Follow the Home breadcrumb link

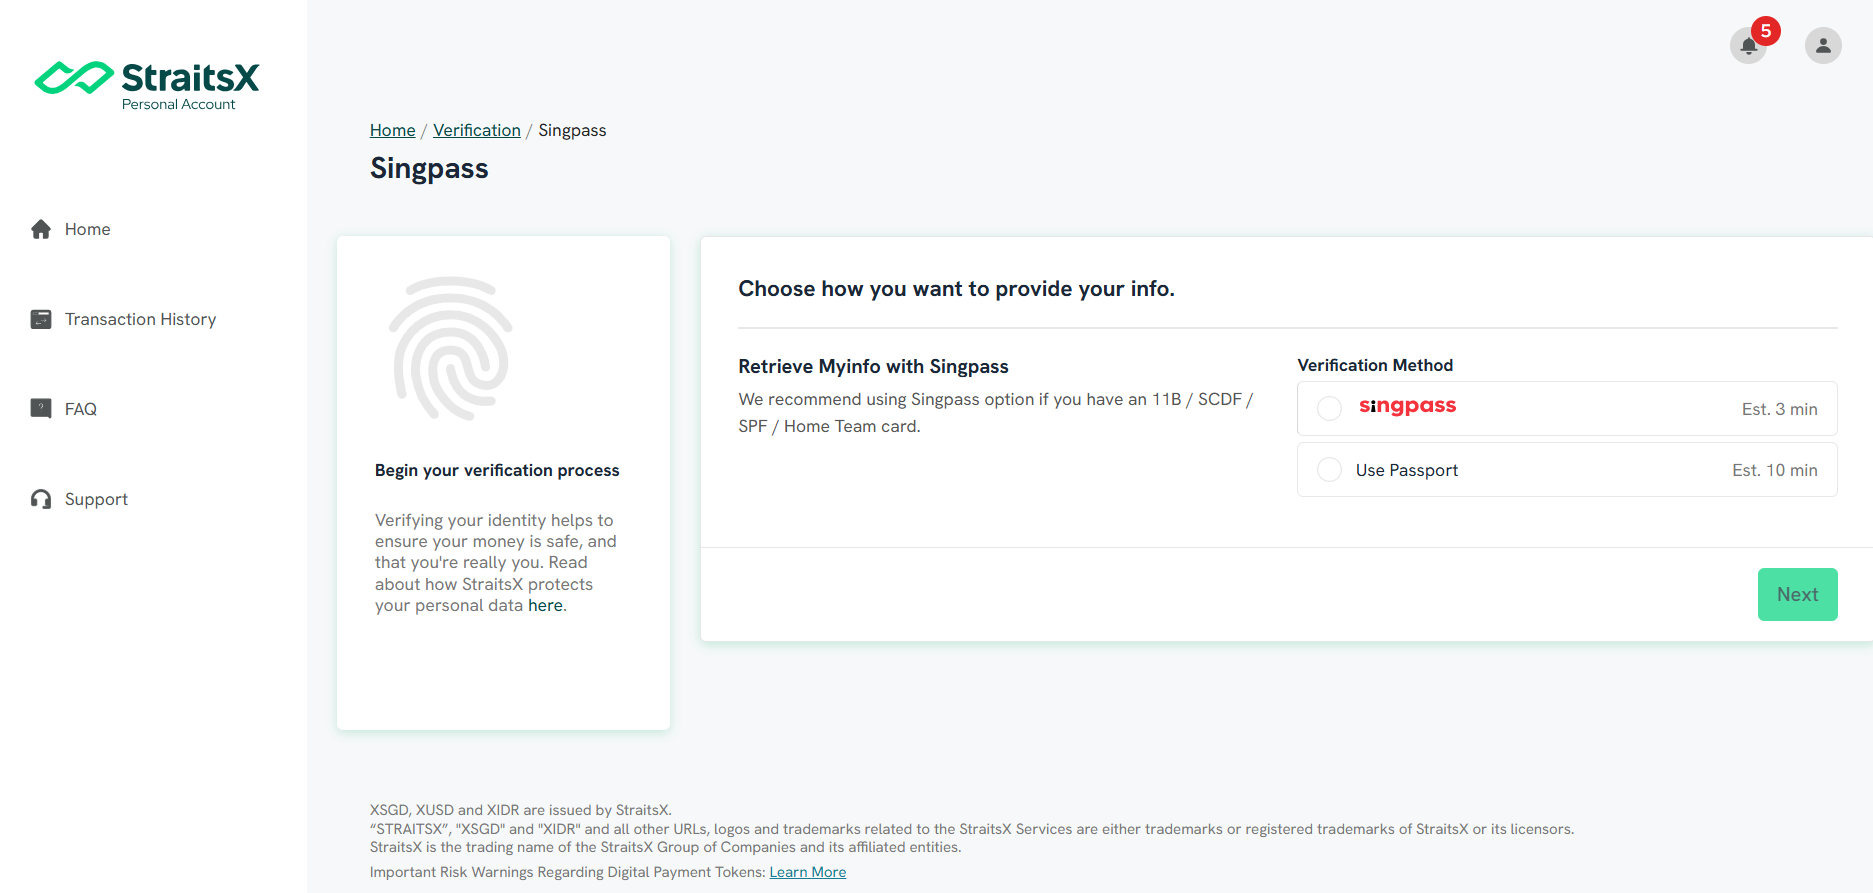click(392, 130)
